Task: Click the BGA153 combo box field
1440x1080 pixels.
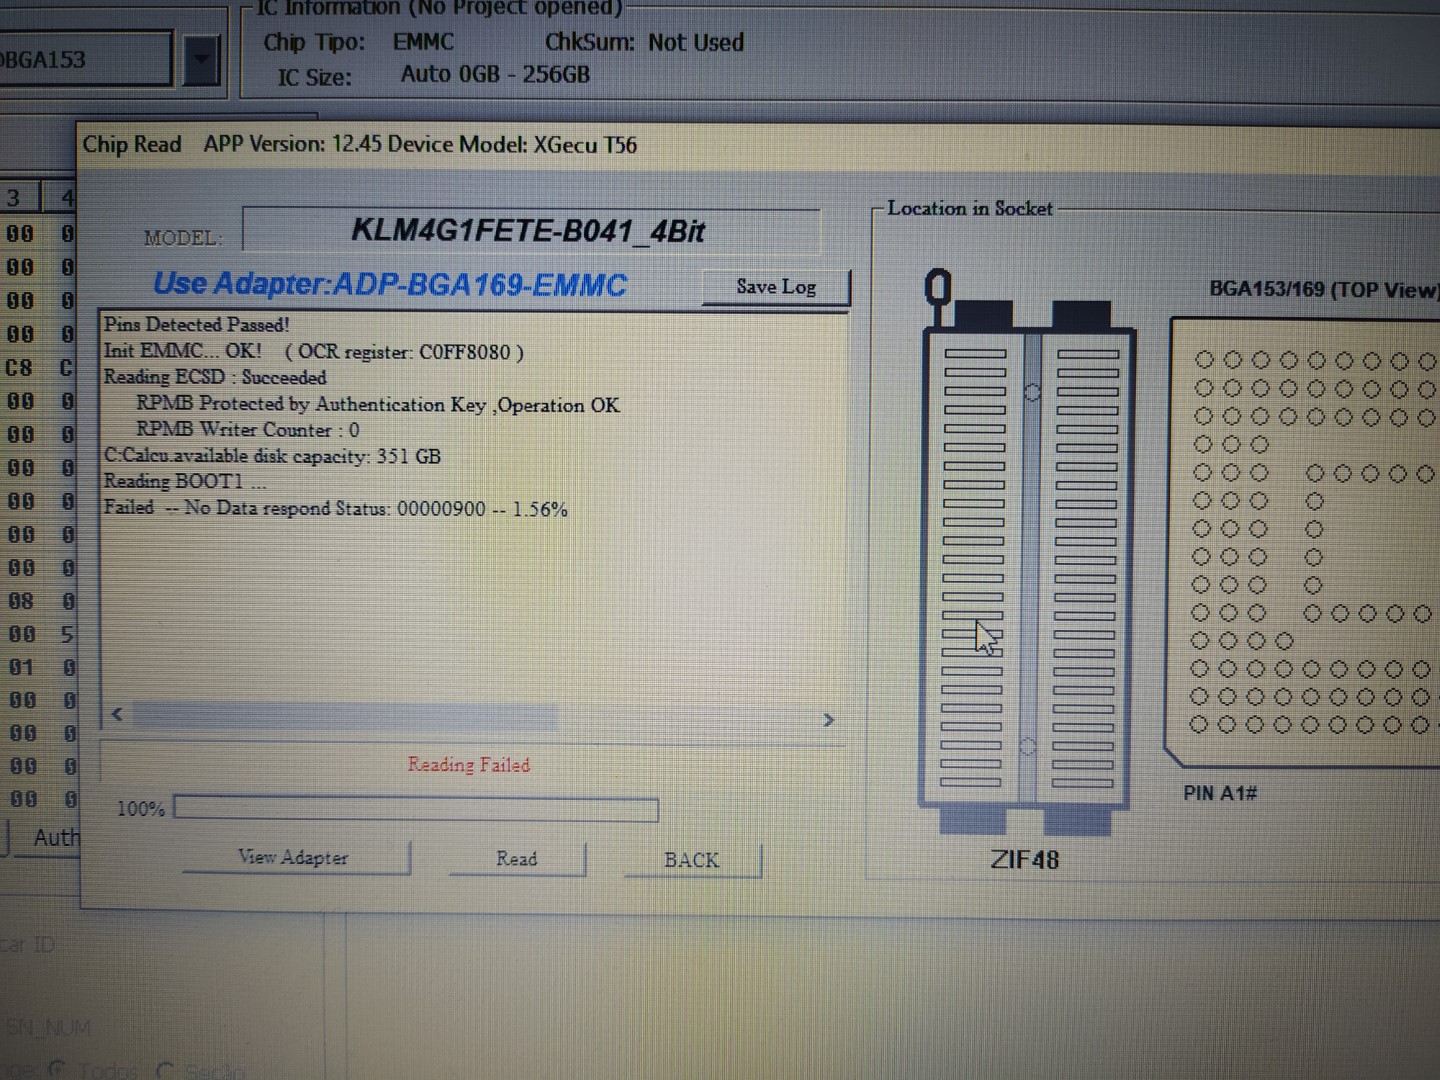Action: point(85,60)
